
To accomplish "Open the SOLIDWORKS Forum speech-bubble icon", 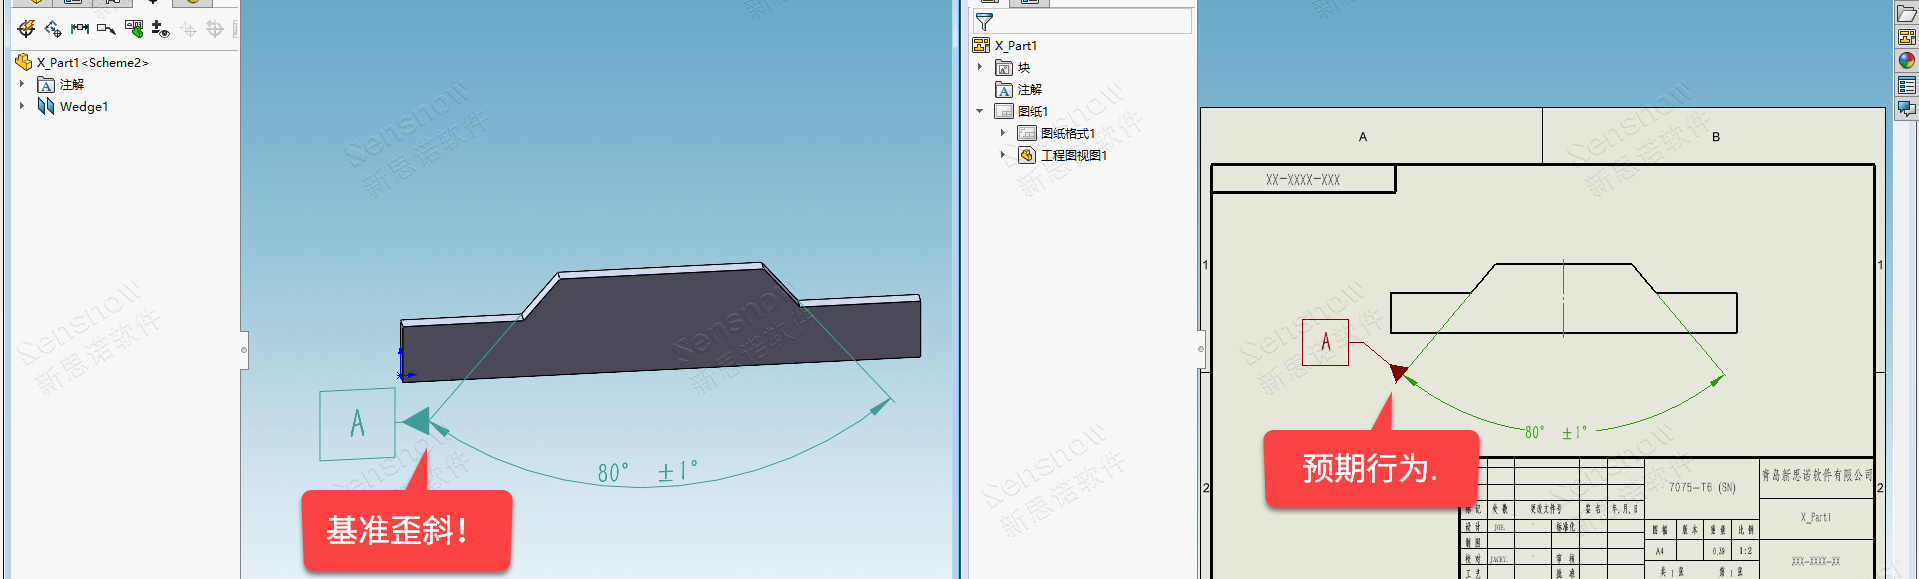I will 1906,108.
